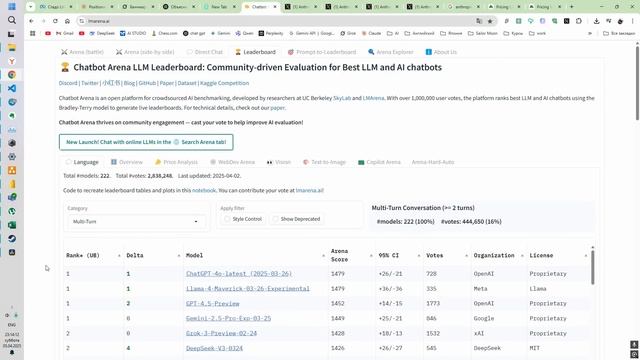The height and width of the screenshot is (360, 640).
Task: Sort by the Rank (UB) column arrow
Action: pos(119,256)
